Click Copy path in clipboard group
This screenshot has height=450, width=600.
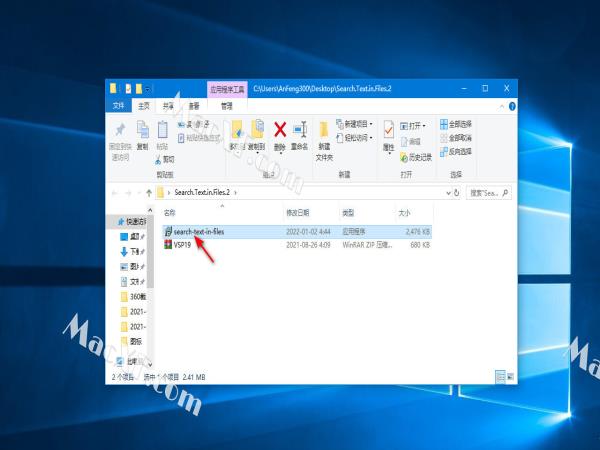194,124
